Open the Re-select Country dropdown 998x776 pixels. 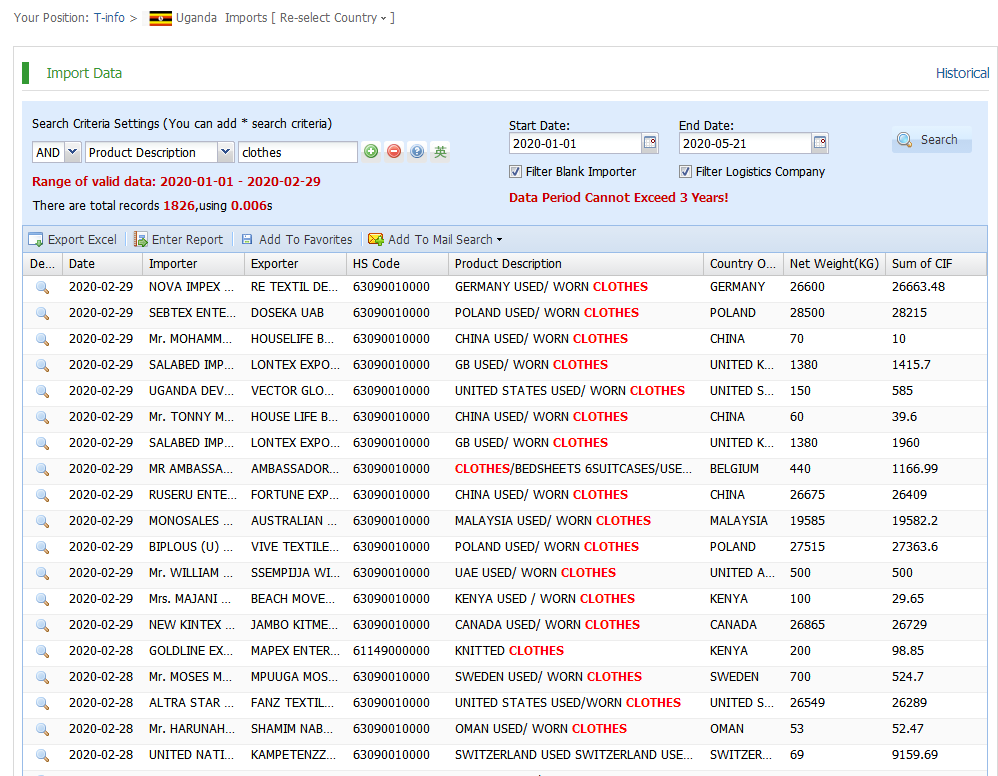[337, 18]
